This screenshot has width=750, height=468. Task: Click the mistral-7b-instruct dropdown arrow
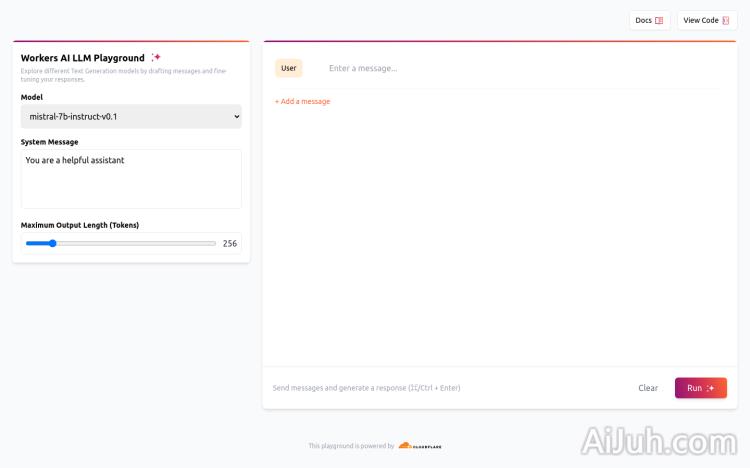coord(236,117)
